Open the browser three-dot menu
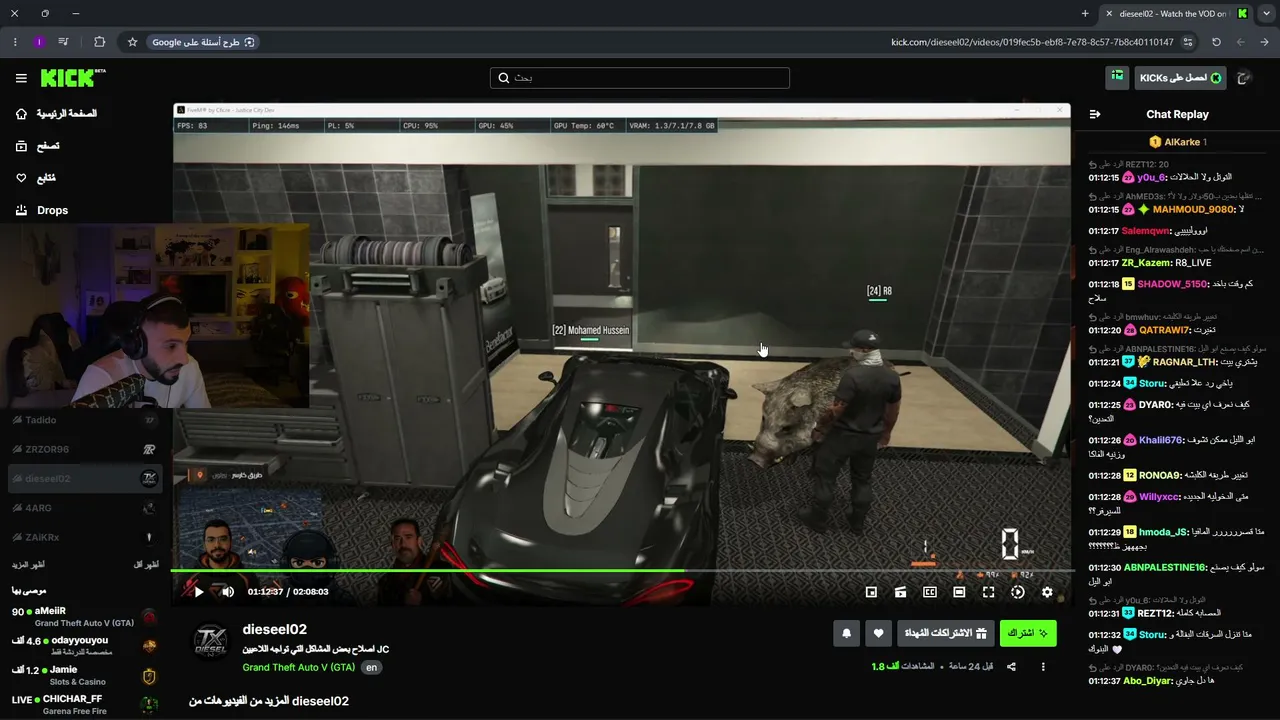This screenshot has width=1280, height=720. tap(15, 42)
